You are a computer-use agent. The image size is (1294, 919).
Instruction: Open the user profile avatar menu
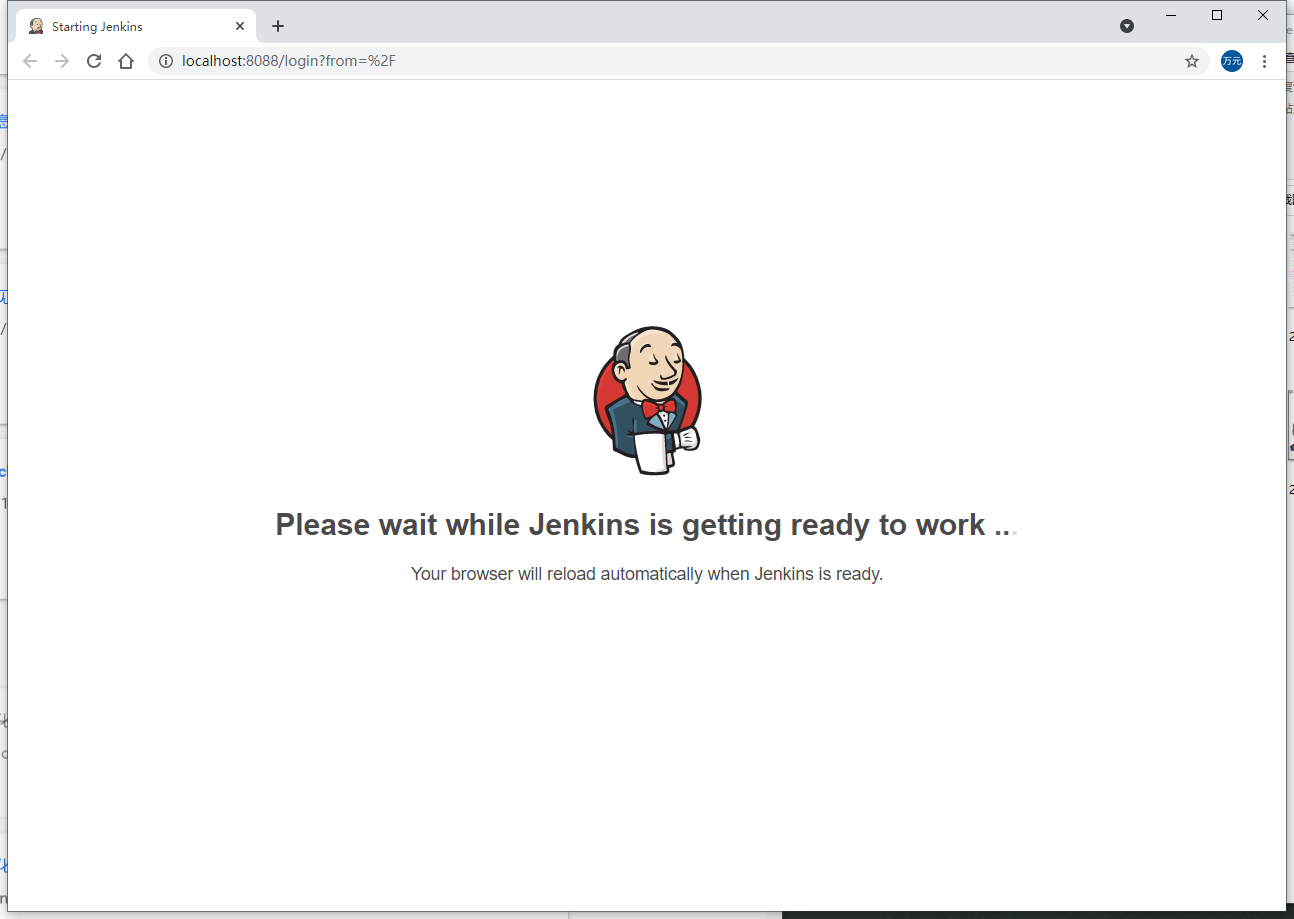pyautogui.click(x=1232, y=61)
